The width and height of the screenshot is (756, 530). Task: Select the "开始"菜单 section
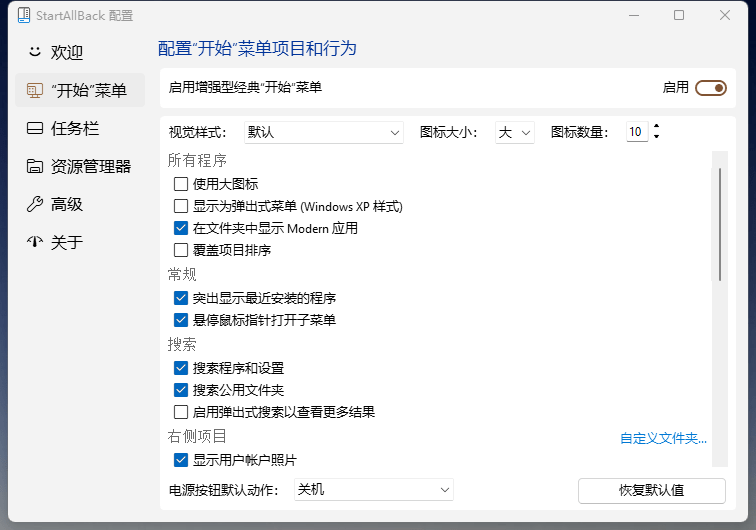[x=80, y=90]
